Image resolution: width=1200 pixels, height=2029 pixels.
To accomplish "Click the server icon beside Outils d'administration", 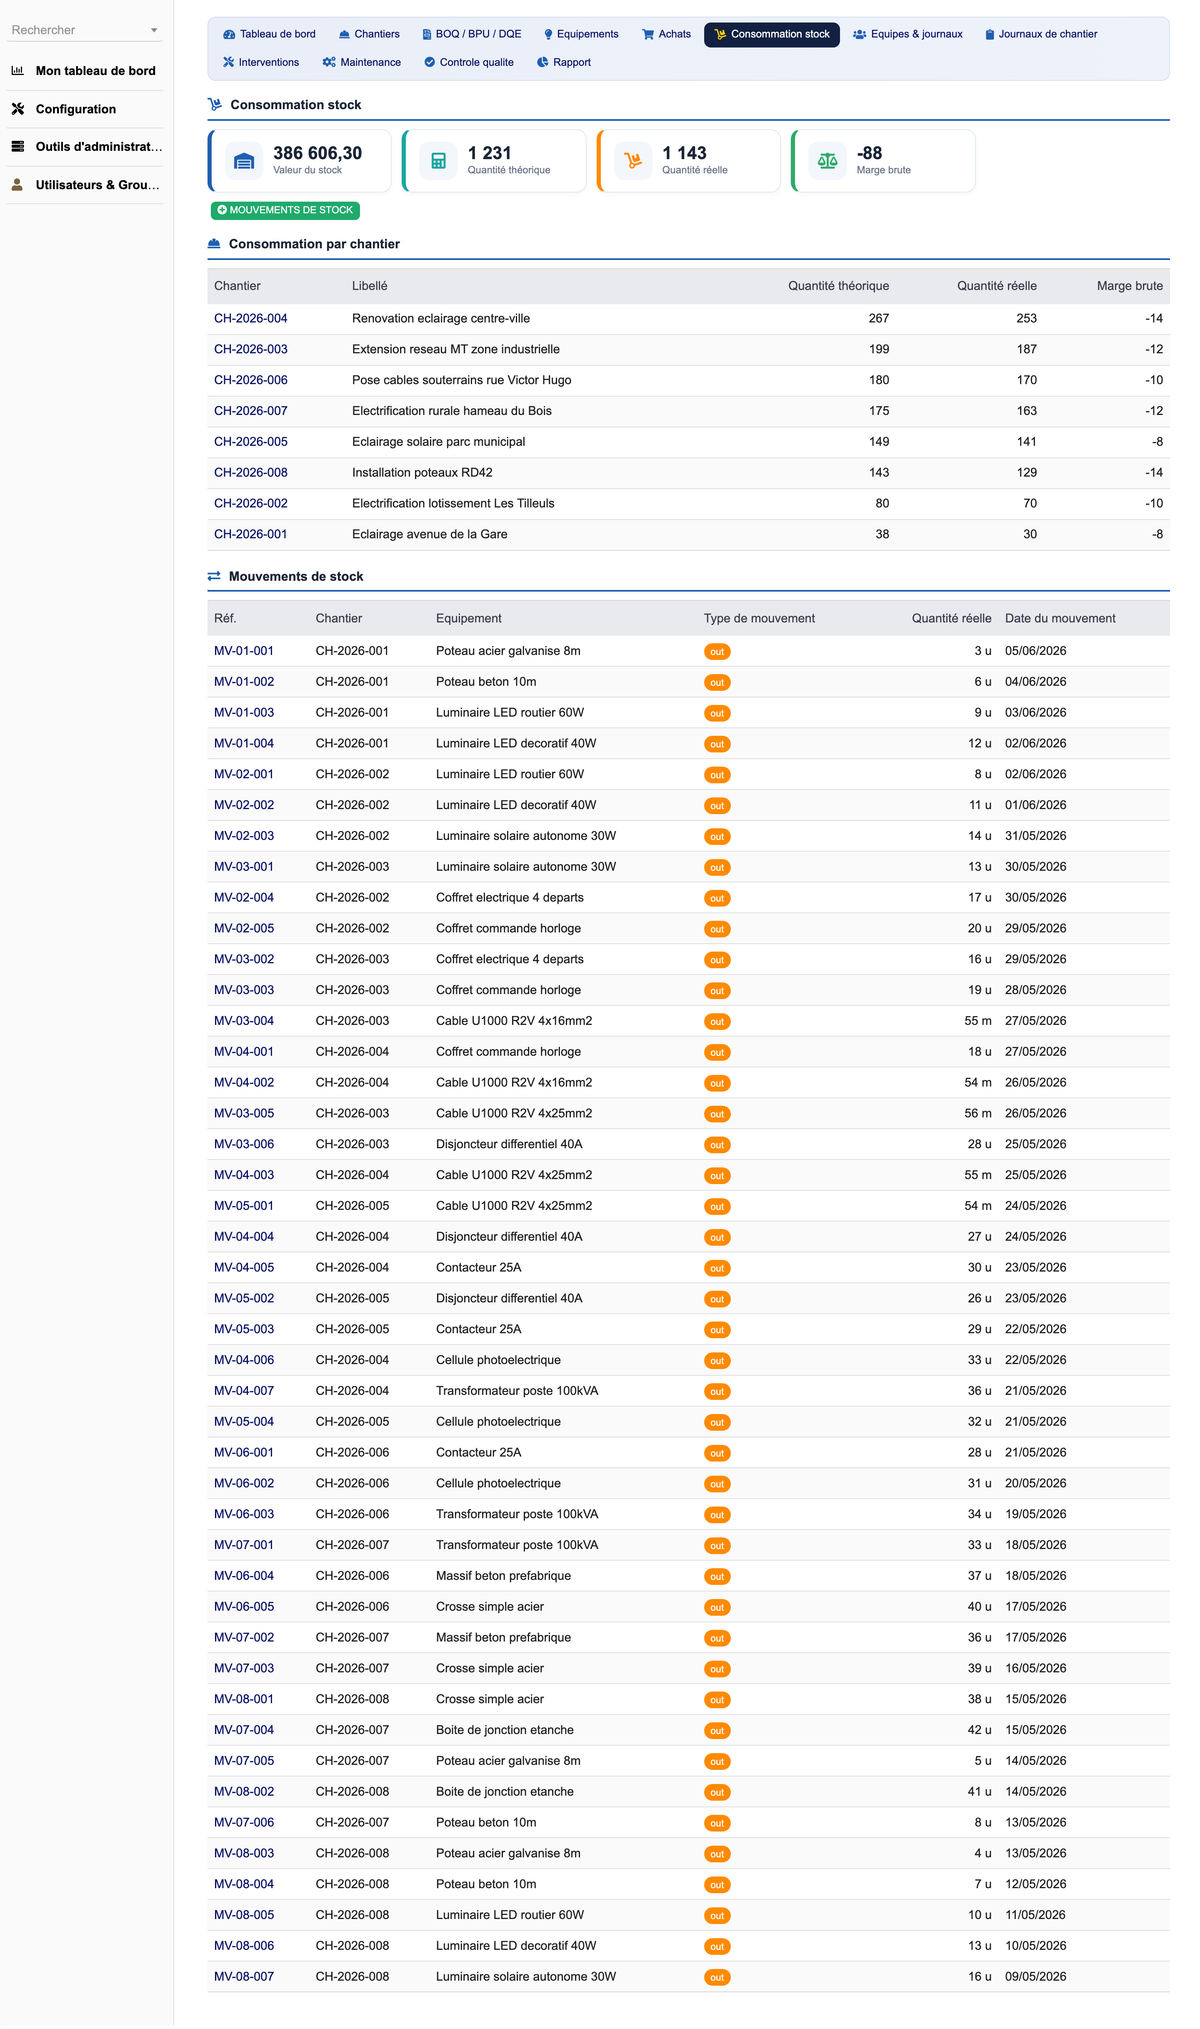I will click(x=18, y=147).
